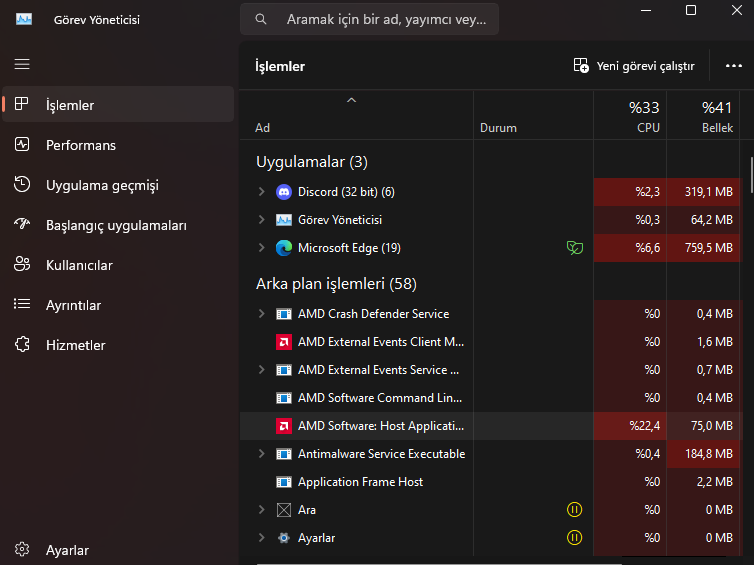This screenshot has height=565, width=754.
Task: Click the suspended pause icon for Ara
Action: (574, 510)
